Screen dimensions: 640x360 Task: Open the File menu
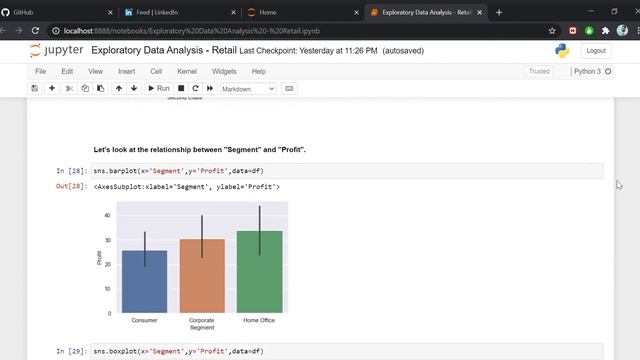click(x=40, y=71)
